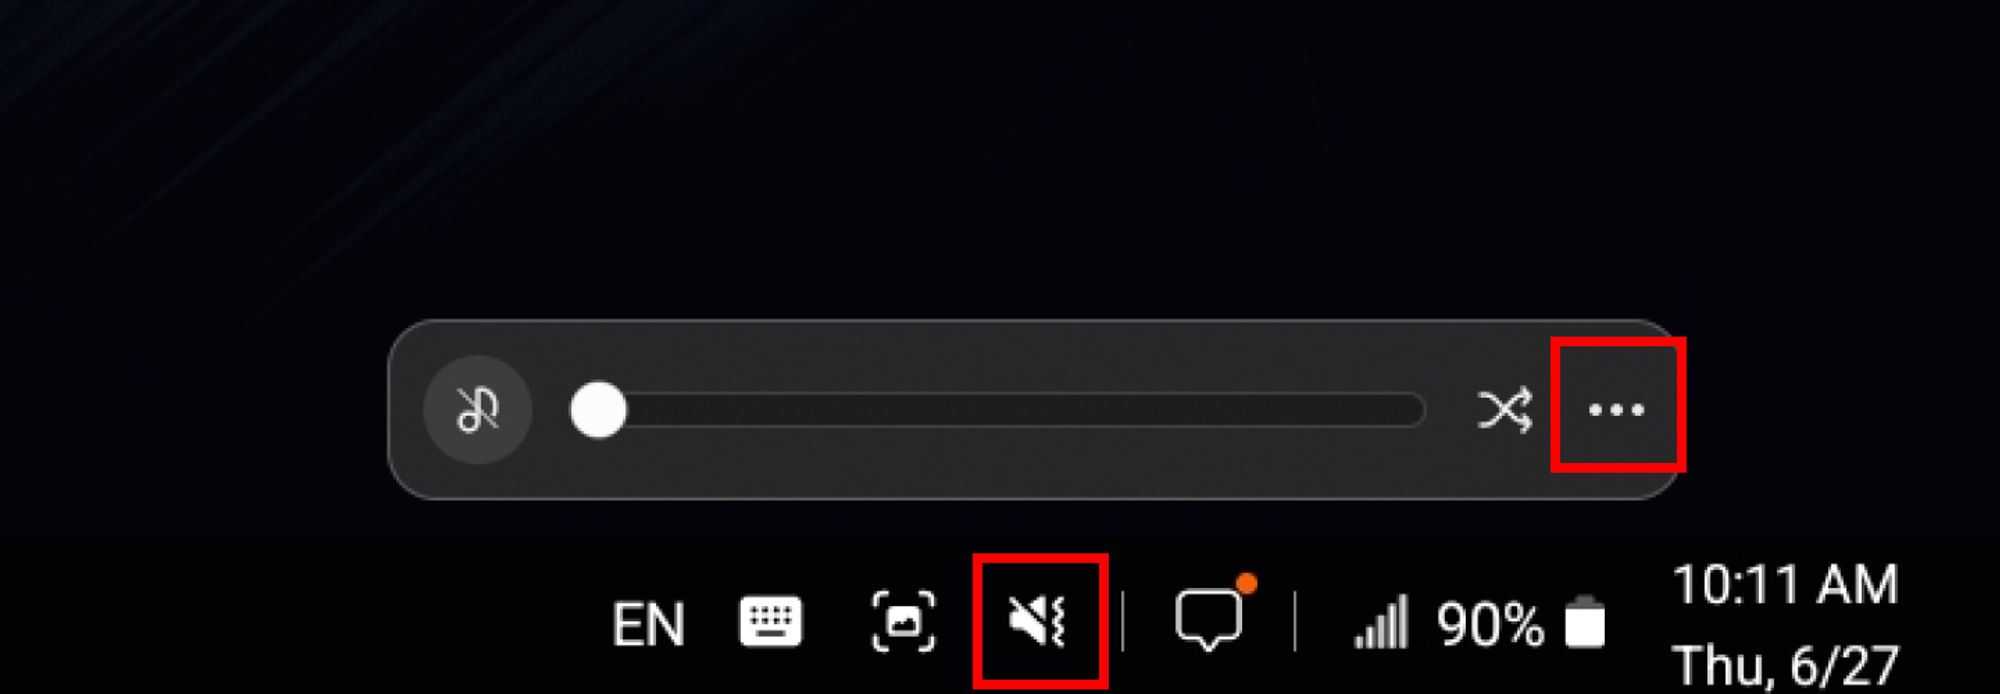Screen dimensions: 2000x694
Task: Click the mobile signal strength bars
Action: pyautogui.click(x=1382, y=621)
